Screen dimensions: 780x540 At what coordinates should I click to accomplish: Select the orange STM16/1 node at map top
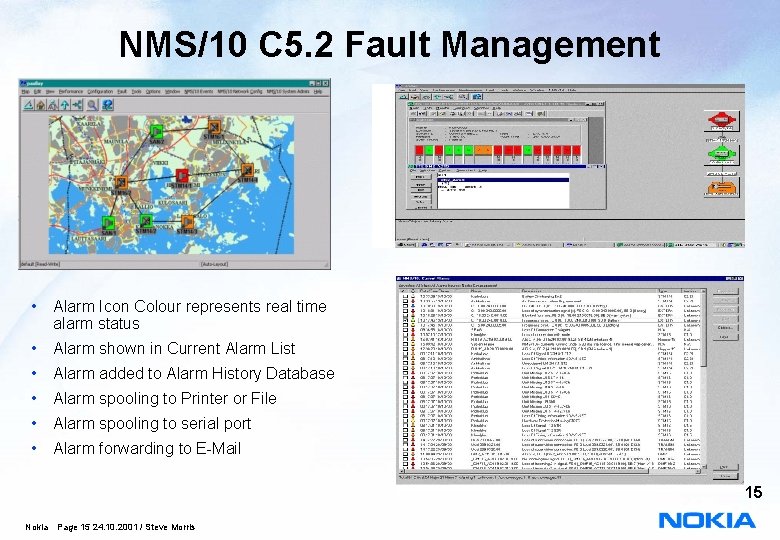[214, 126]
